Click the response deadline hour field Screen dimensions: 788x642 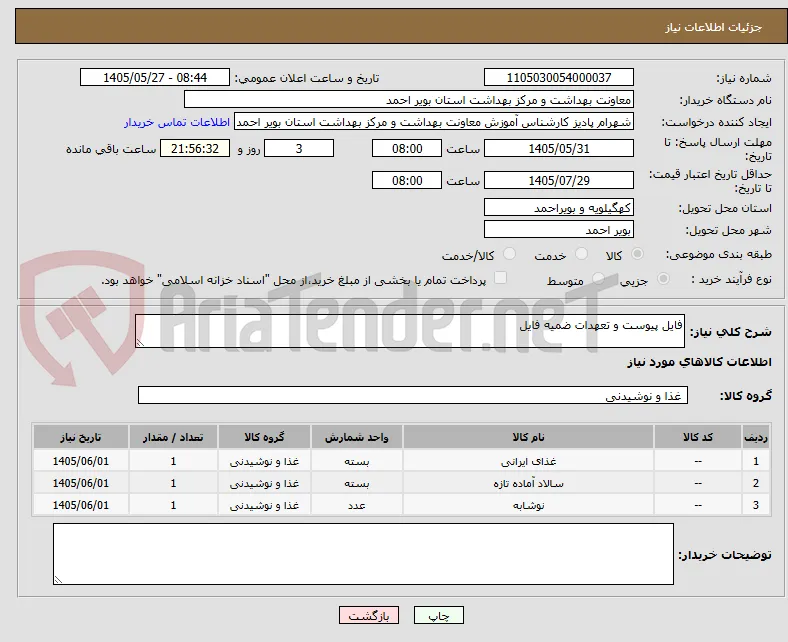tap(407, 148)
